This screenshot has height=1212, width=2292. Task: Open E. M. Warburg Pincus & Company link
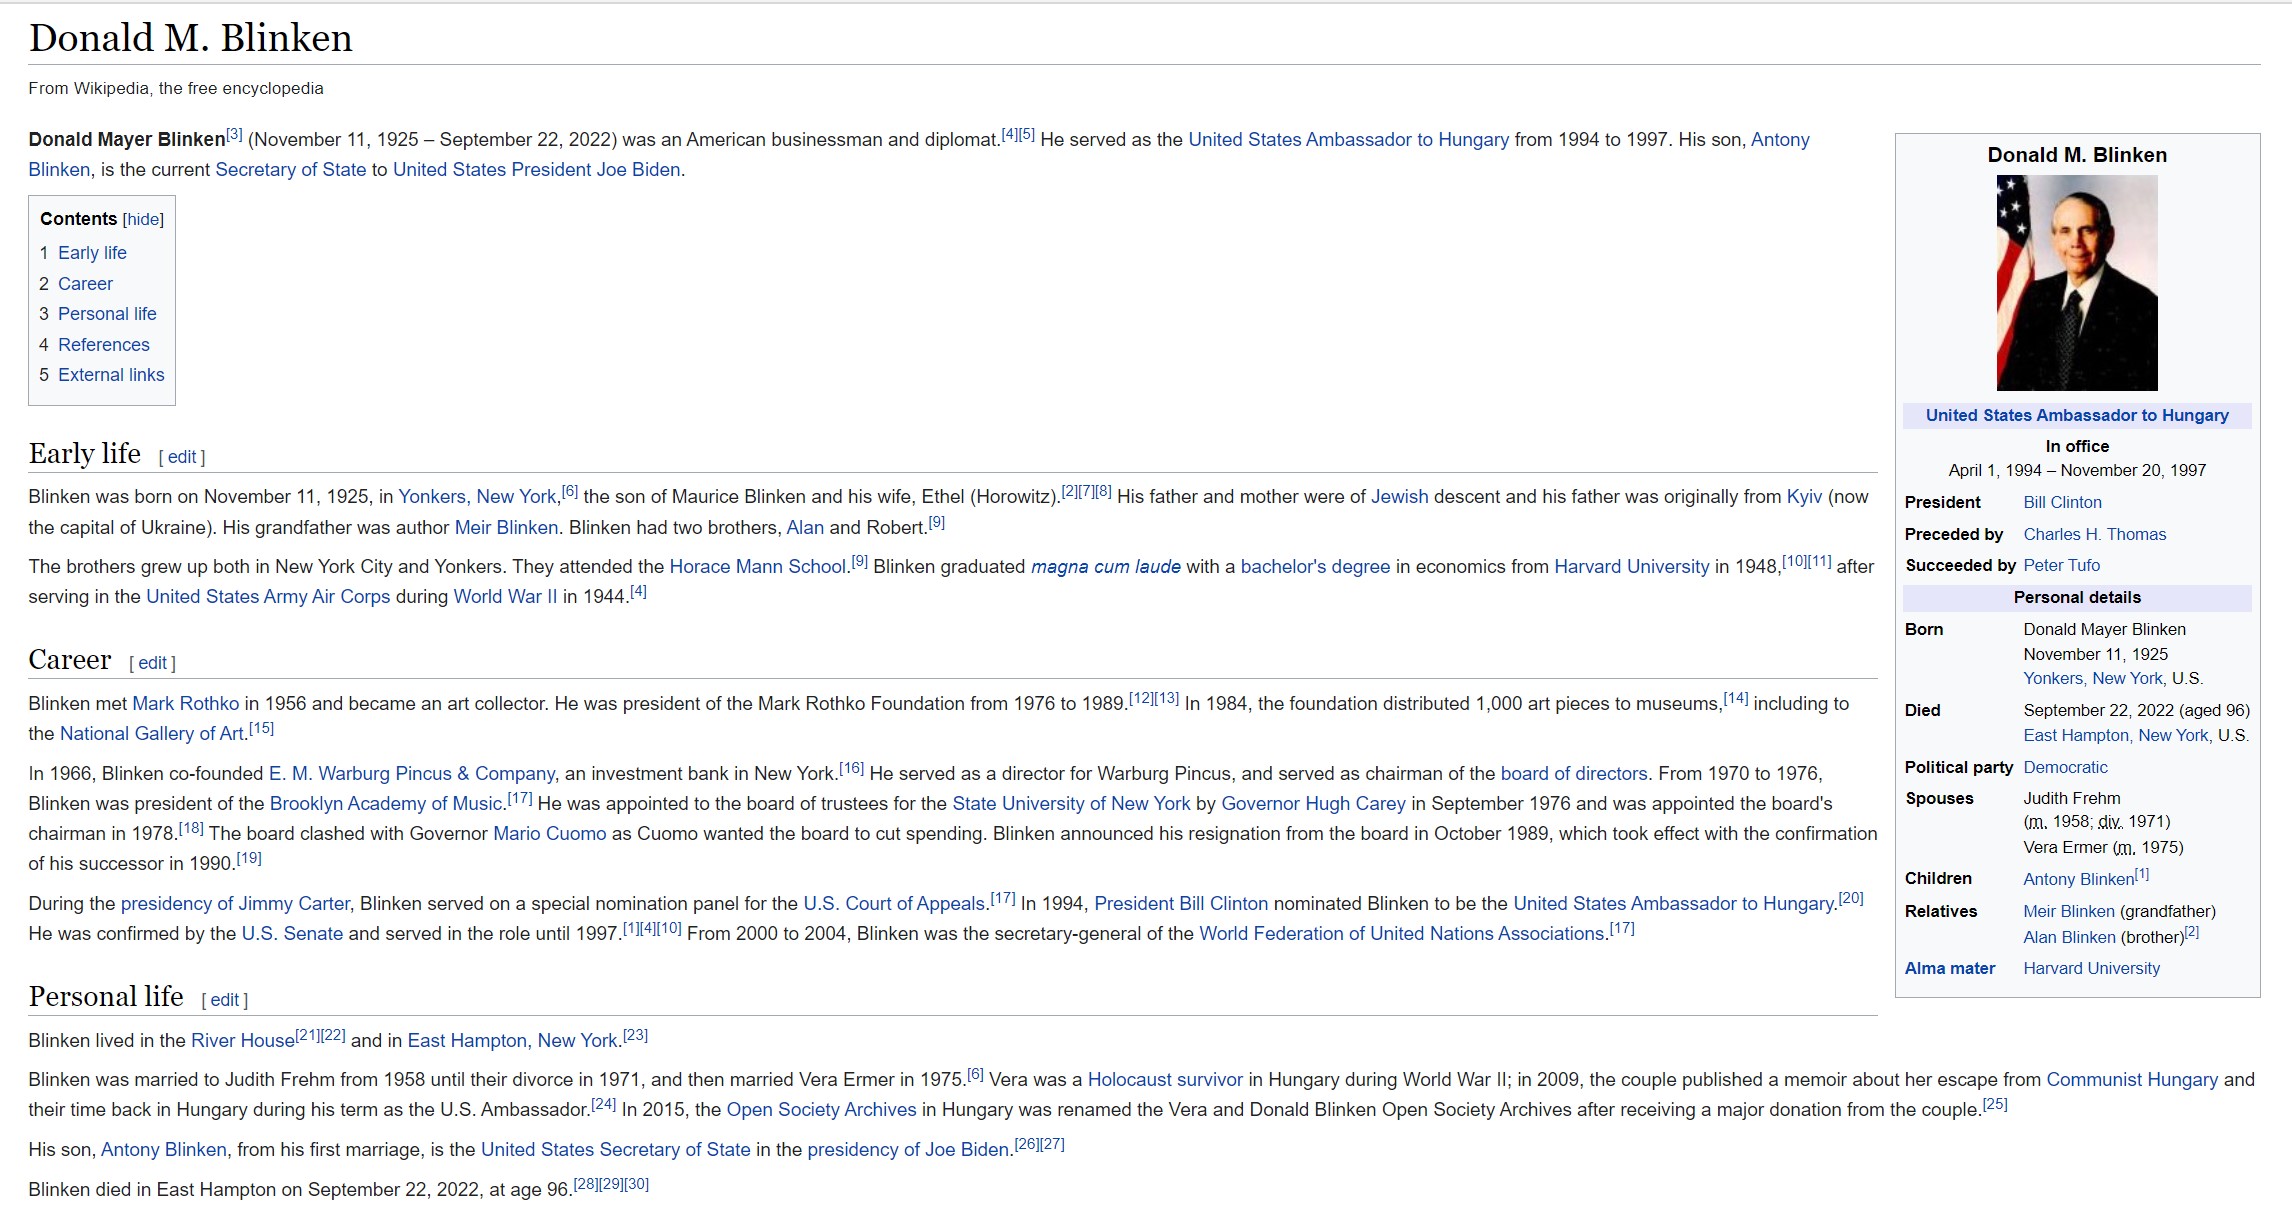coord(411,774)
